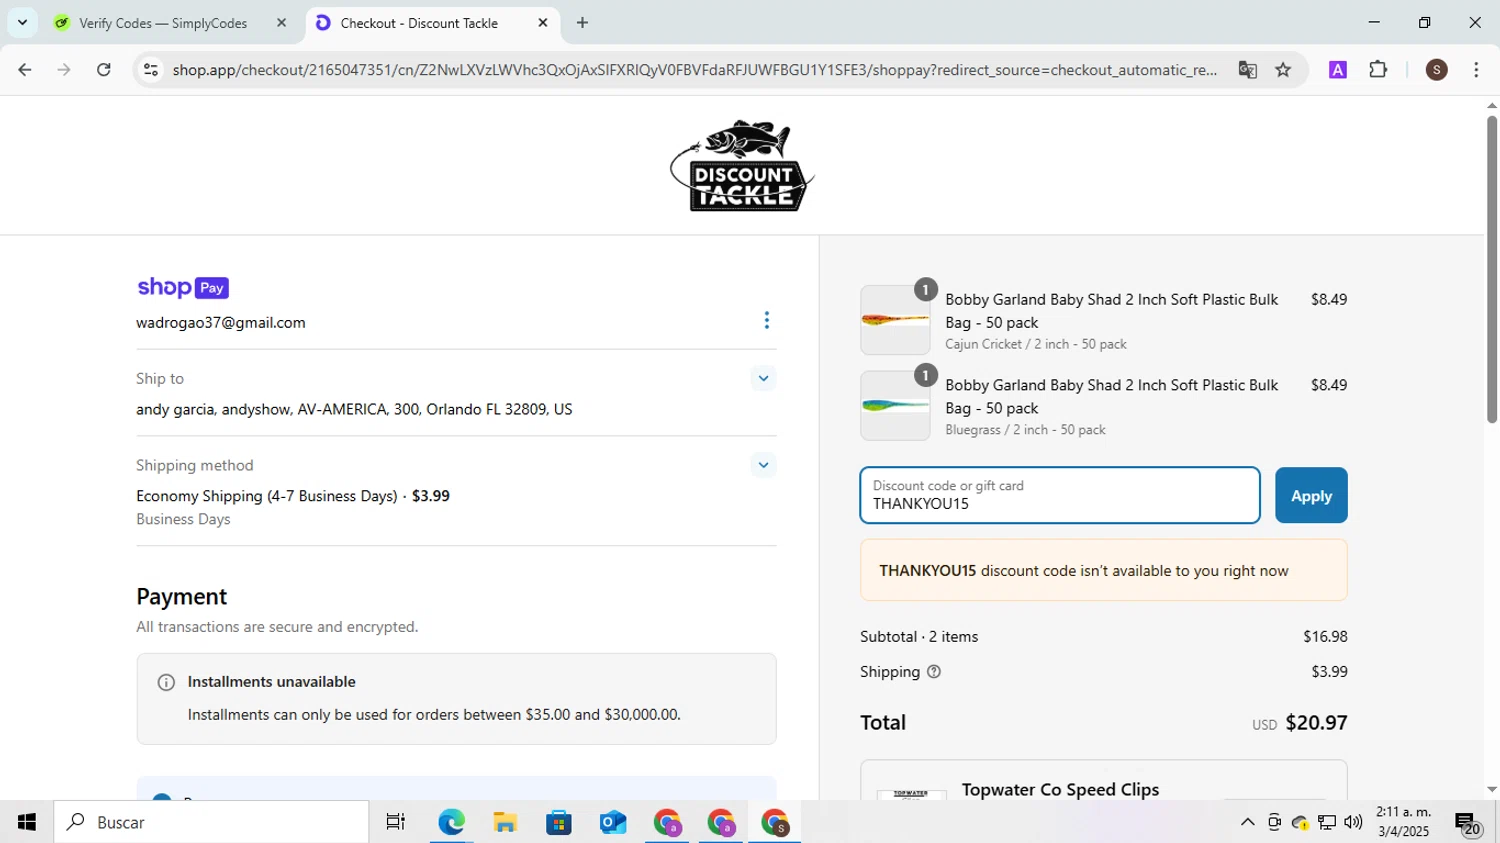Viewport: 1500px width, 843px height.
Task: Click the Buscar taskbar search box
Action: point(211,822)
